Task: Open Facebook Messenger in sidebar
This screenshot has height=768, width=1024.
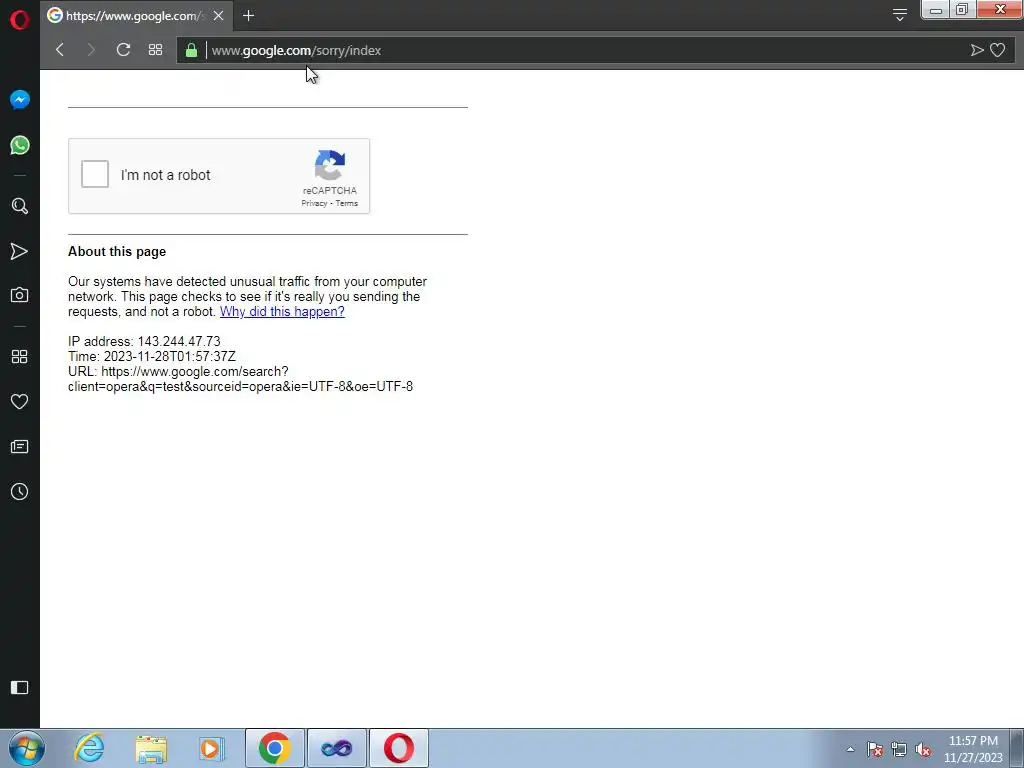Action: 20,99
